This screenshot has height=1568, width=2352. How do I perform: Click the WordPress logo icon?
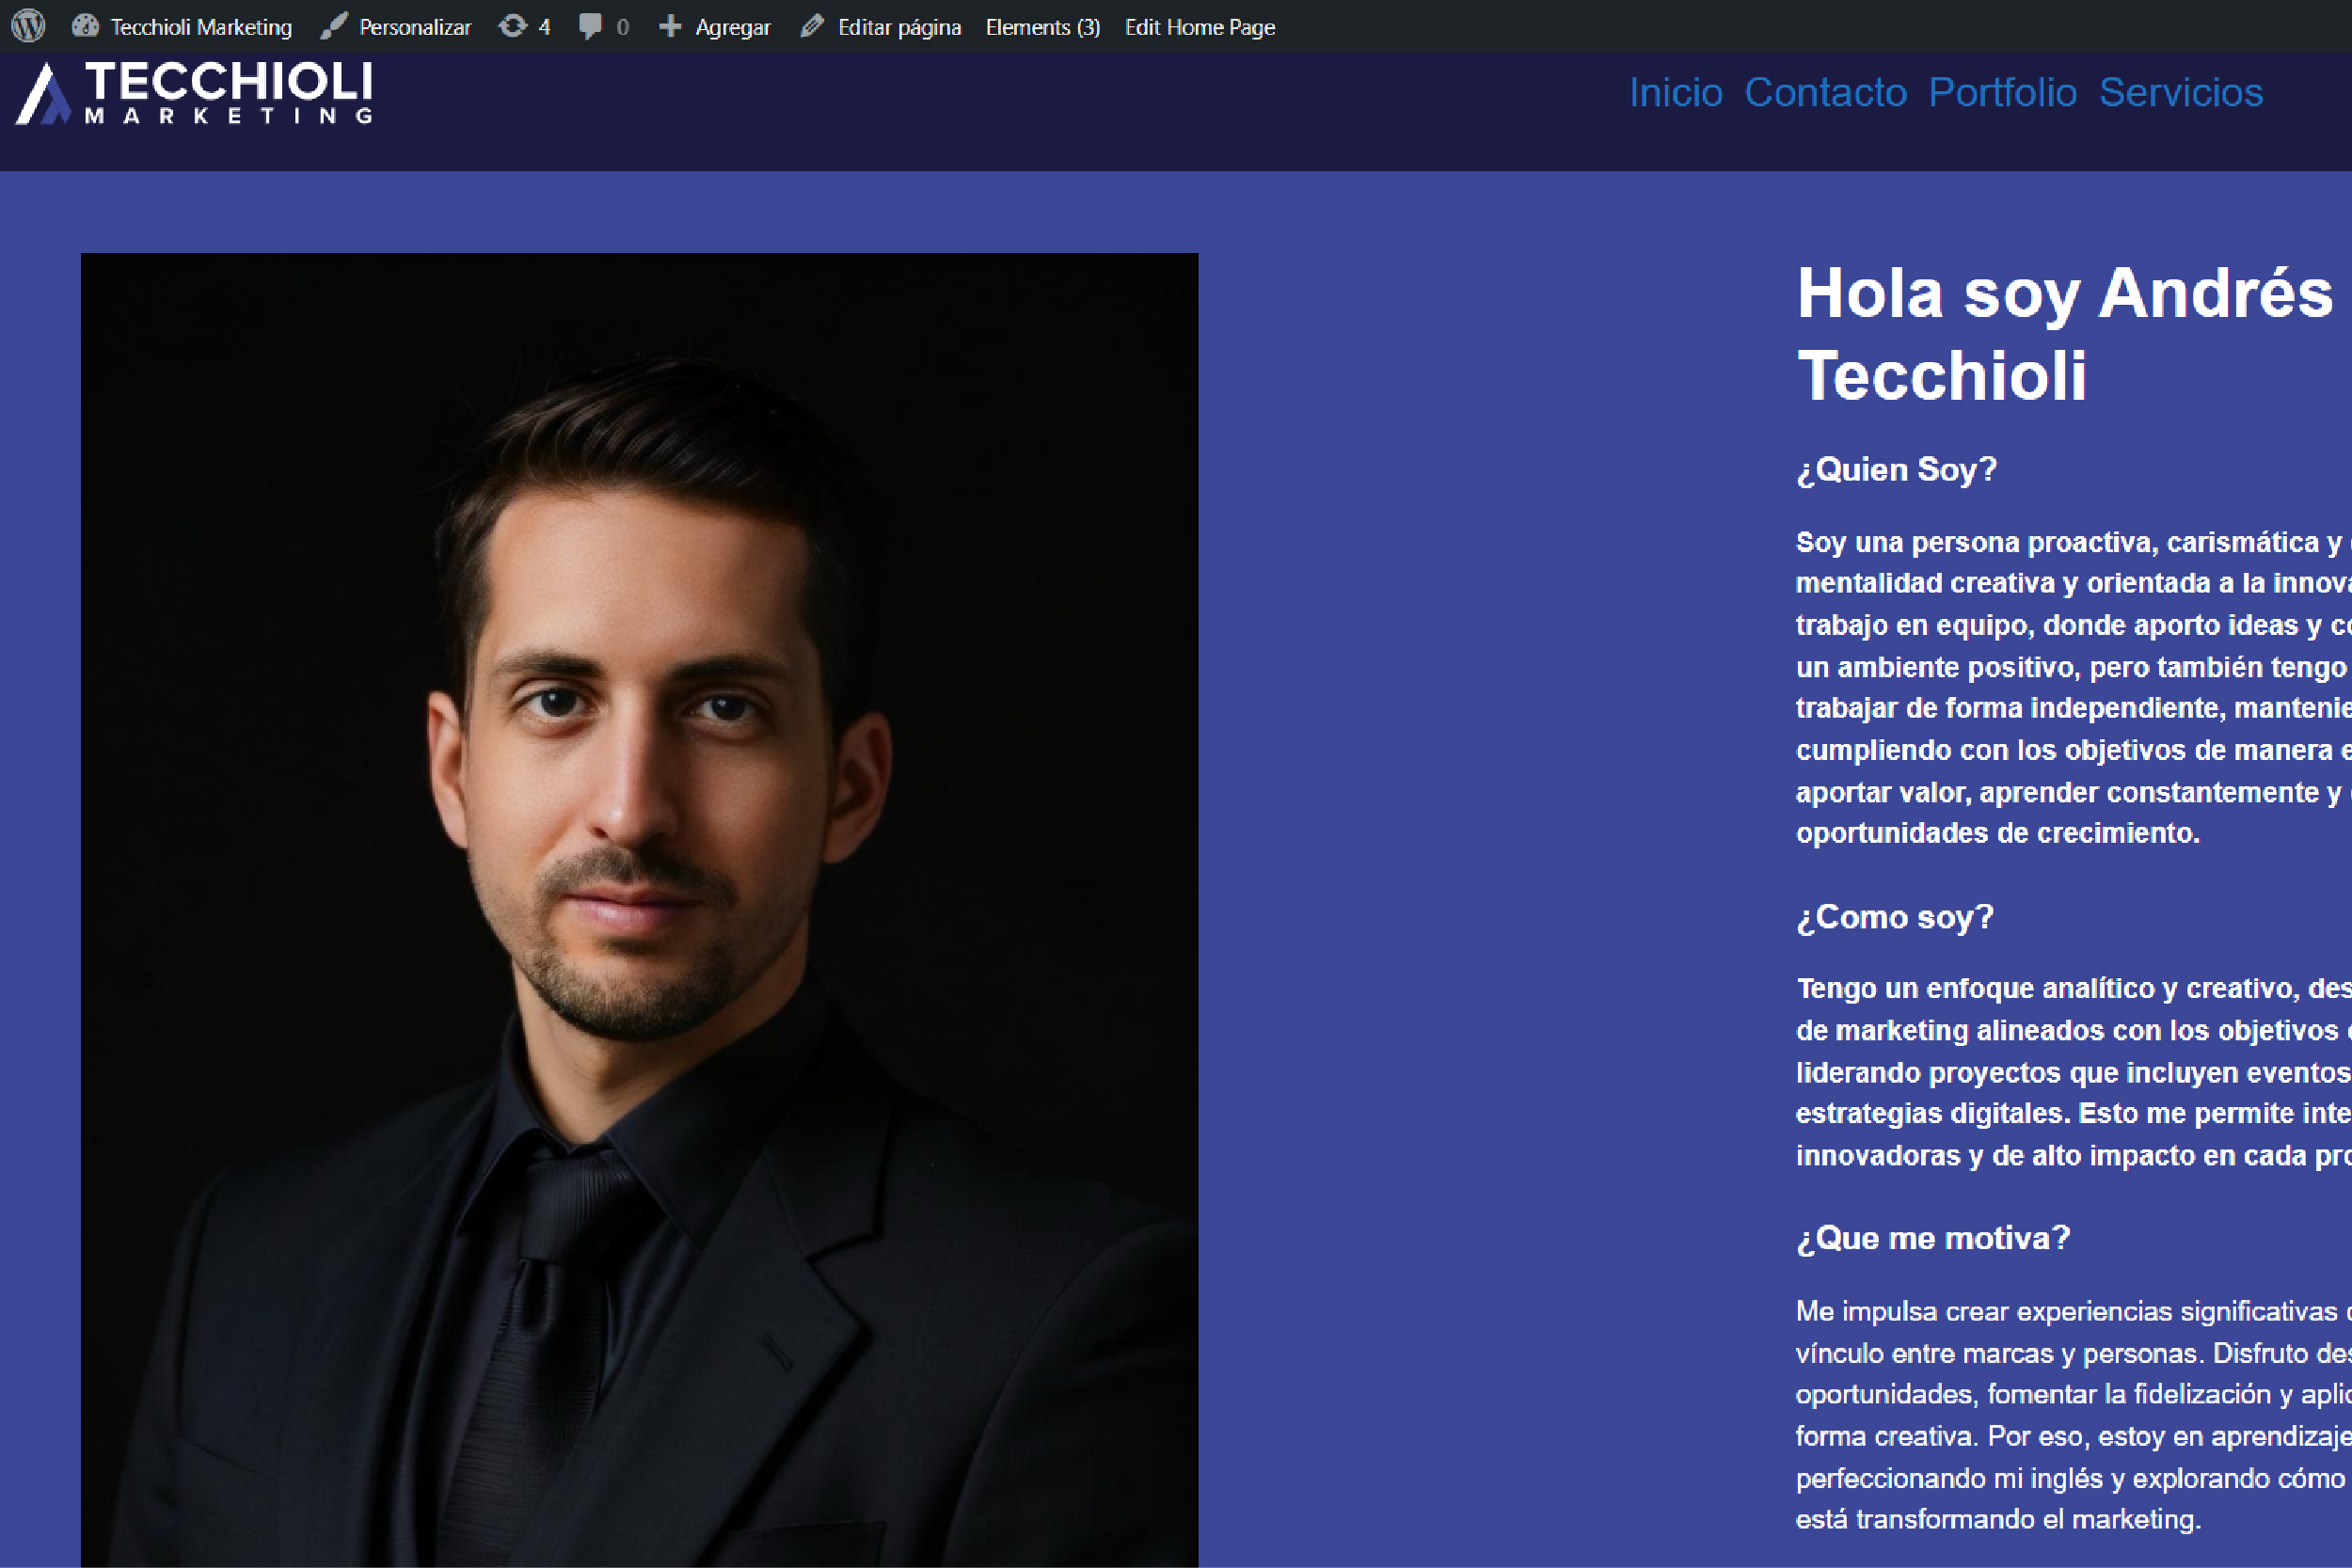point(28,26)
